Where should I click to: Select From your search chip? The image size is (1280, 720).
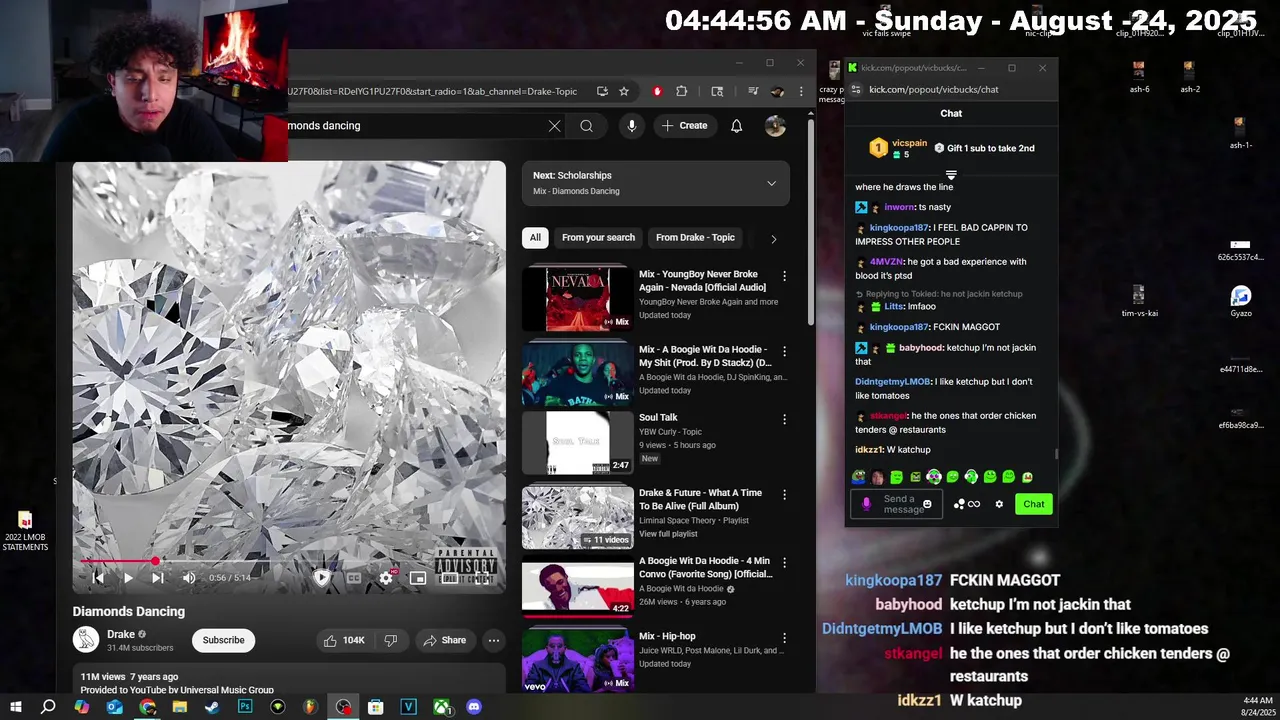pyautogui.click(x=598, y=238)
